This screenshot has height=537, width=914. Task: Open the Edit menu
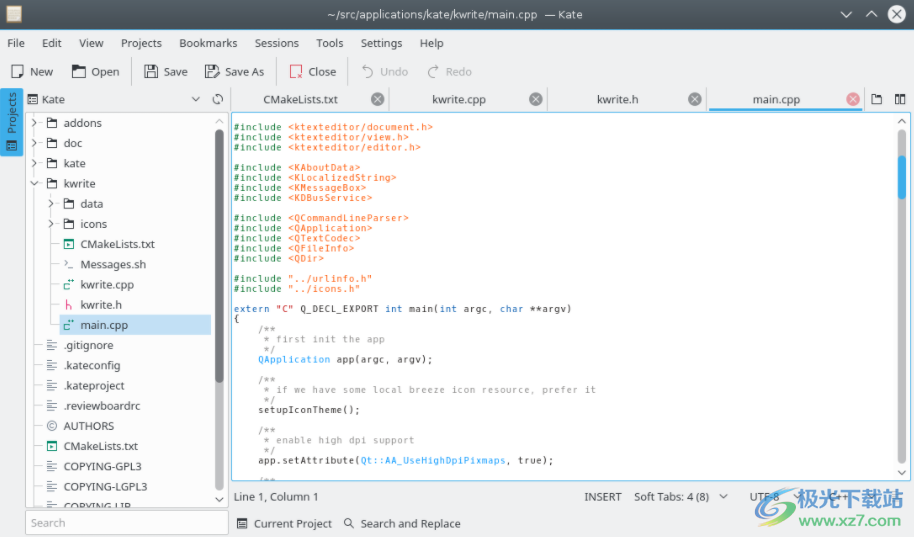point(51,43)
